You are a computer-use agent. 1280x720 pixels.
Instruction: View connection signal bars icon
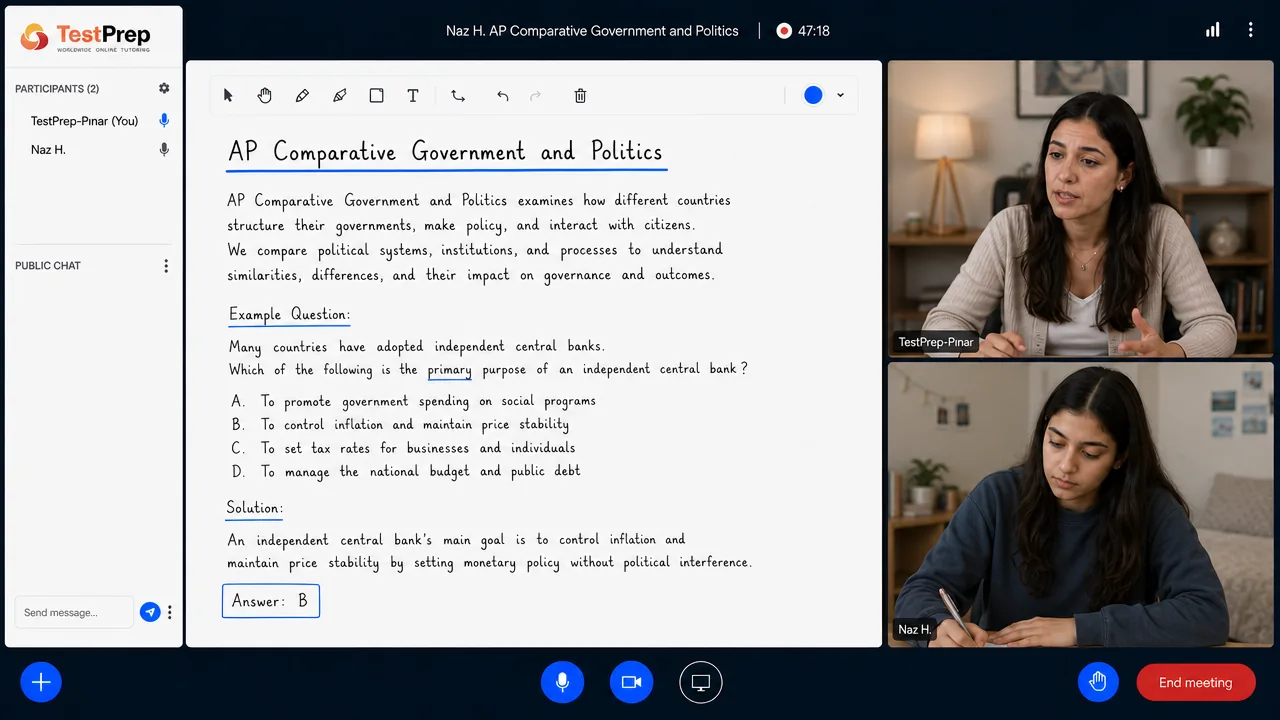tap(1213, 30)
